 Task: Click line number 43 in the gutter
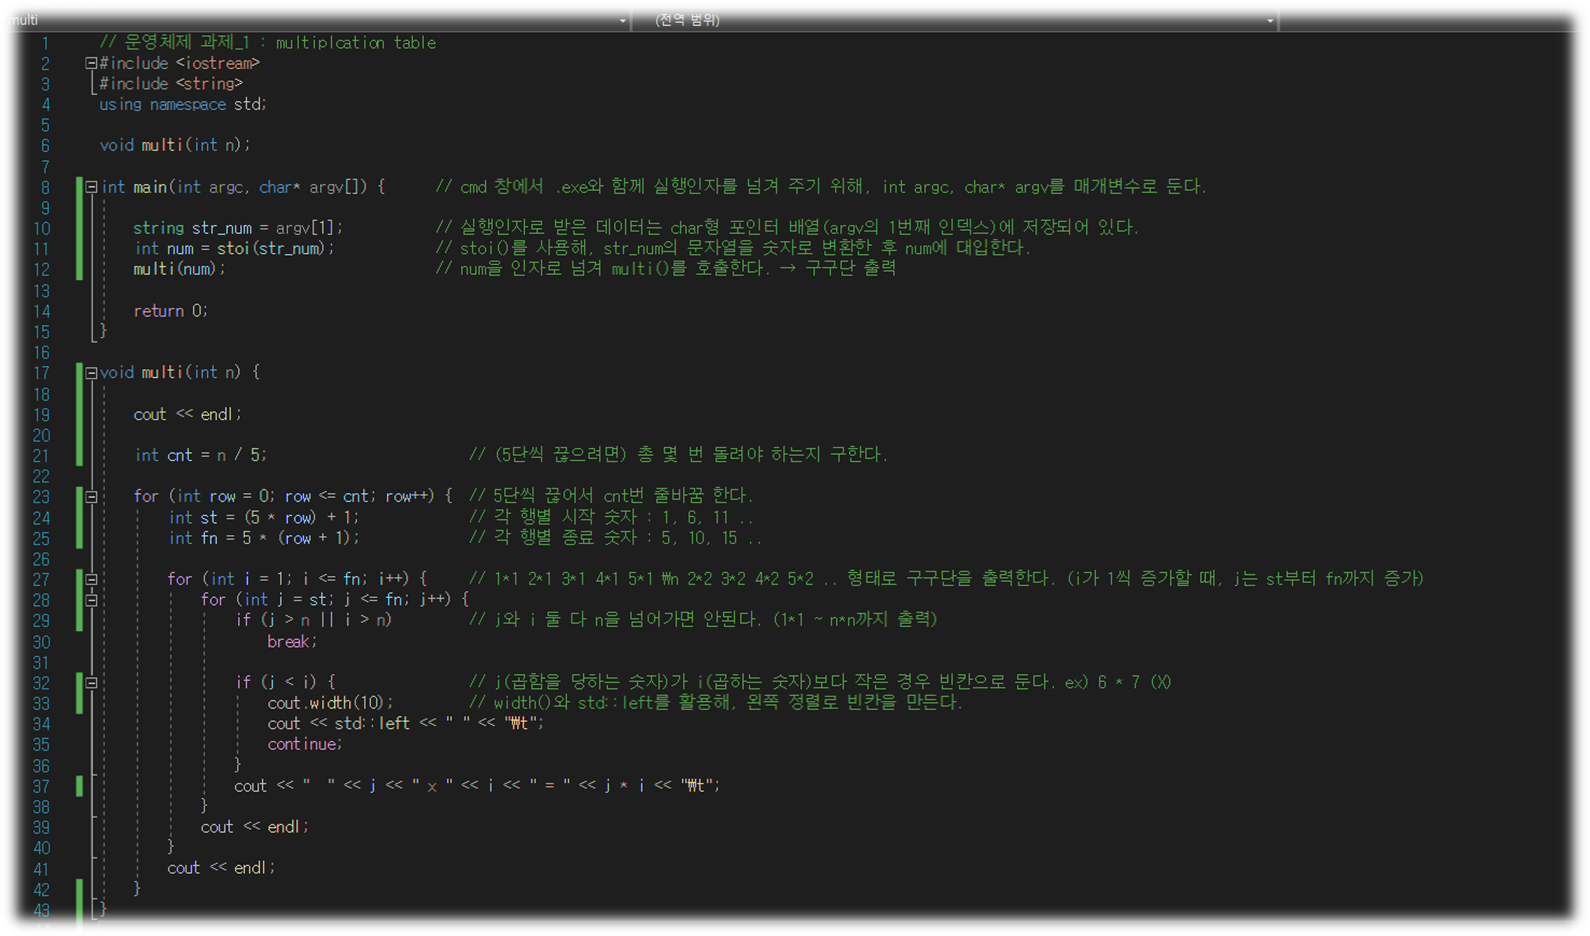coord(41,910)
